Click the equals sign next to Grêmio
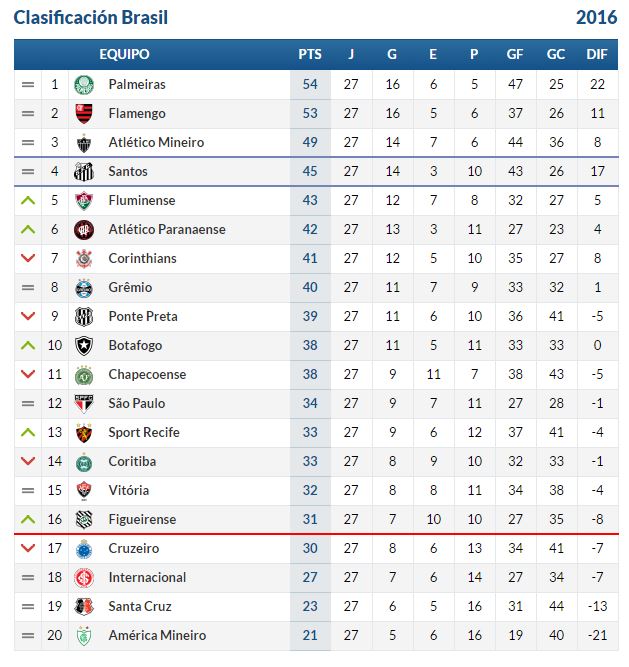Screen dimensions: 629x667 click(28, 288)
